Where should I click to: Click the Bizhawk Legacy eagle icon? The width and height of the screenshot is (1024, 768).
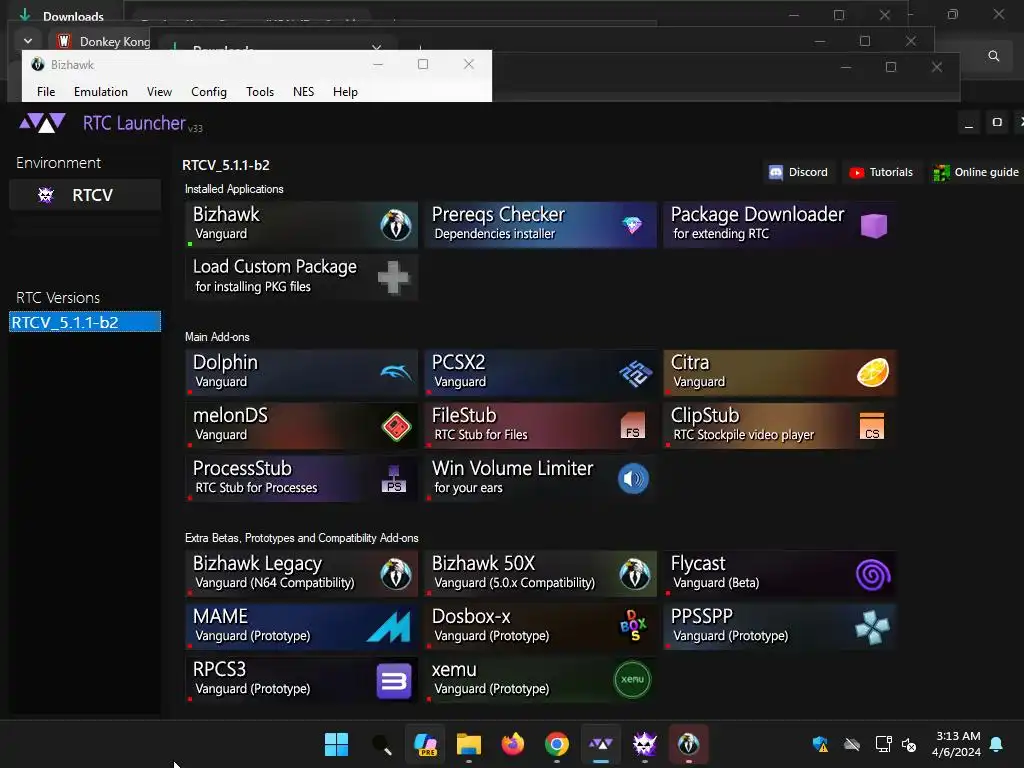[396, 574]
